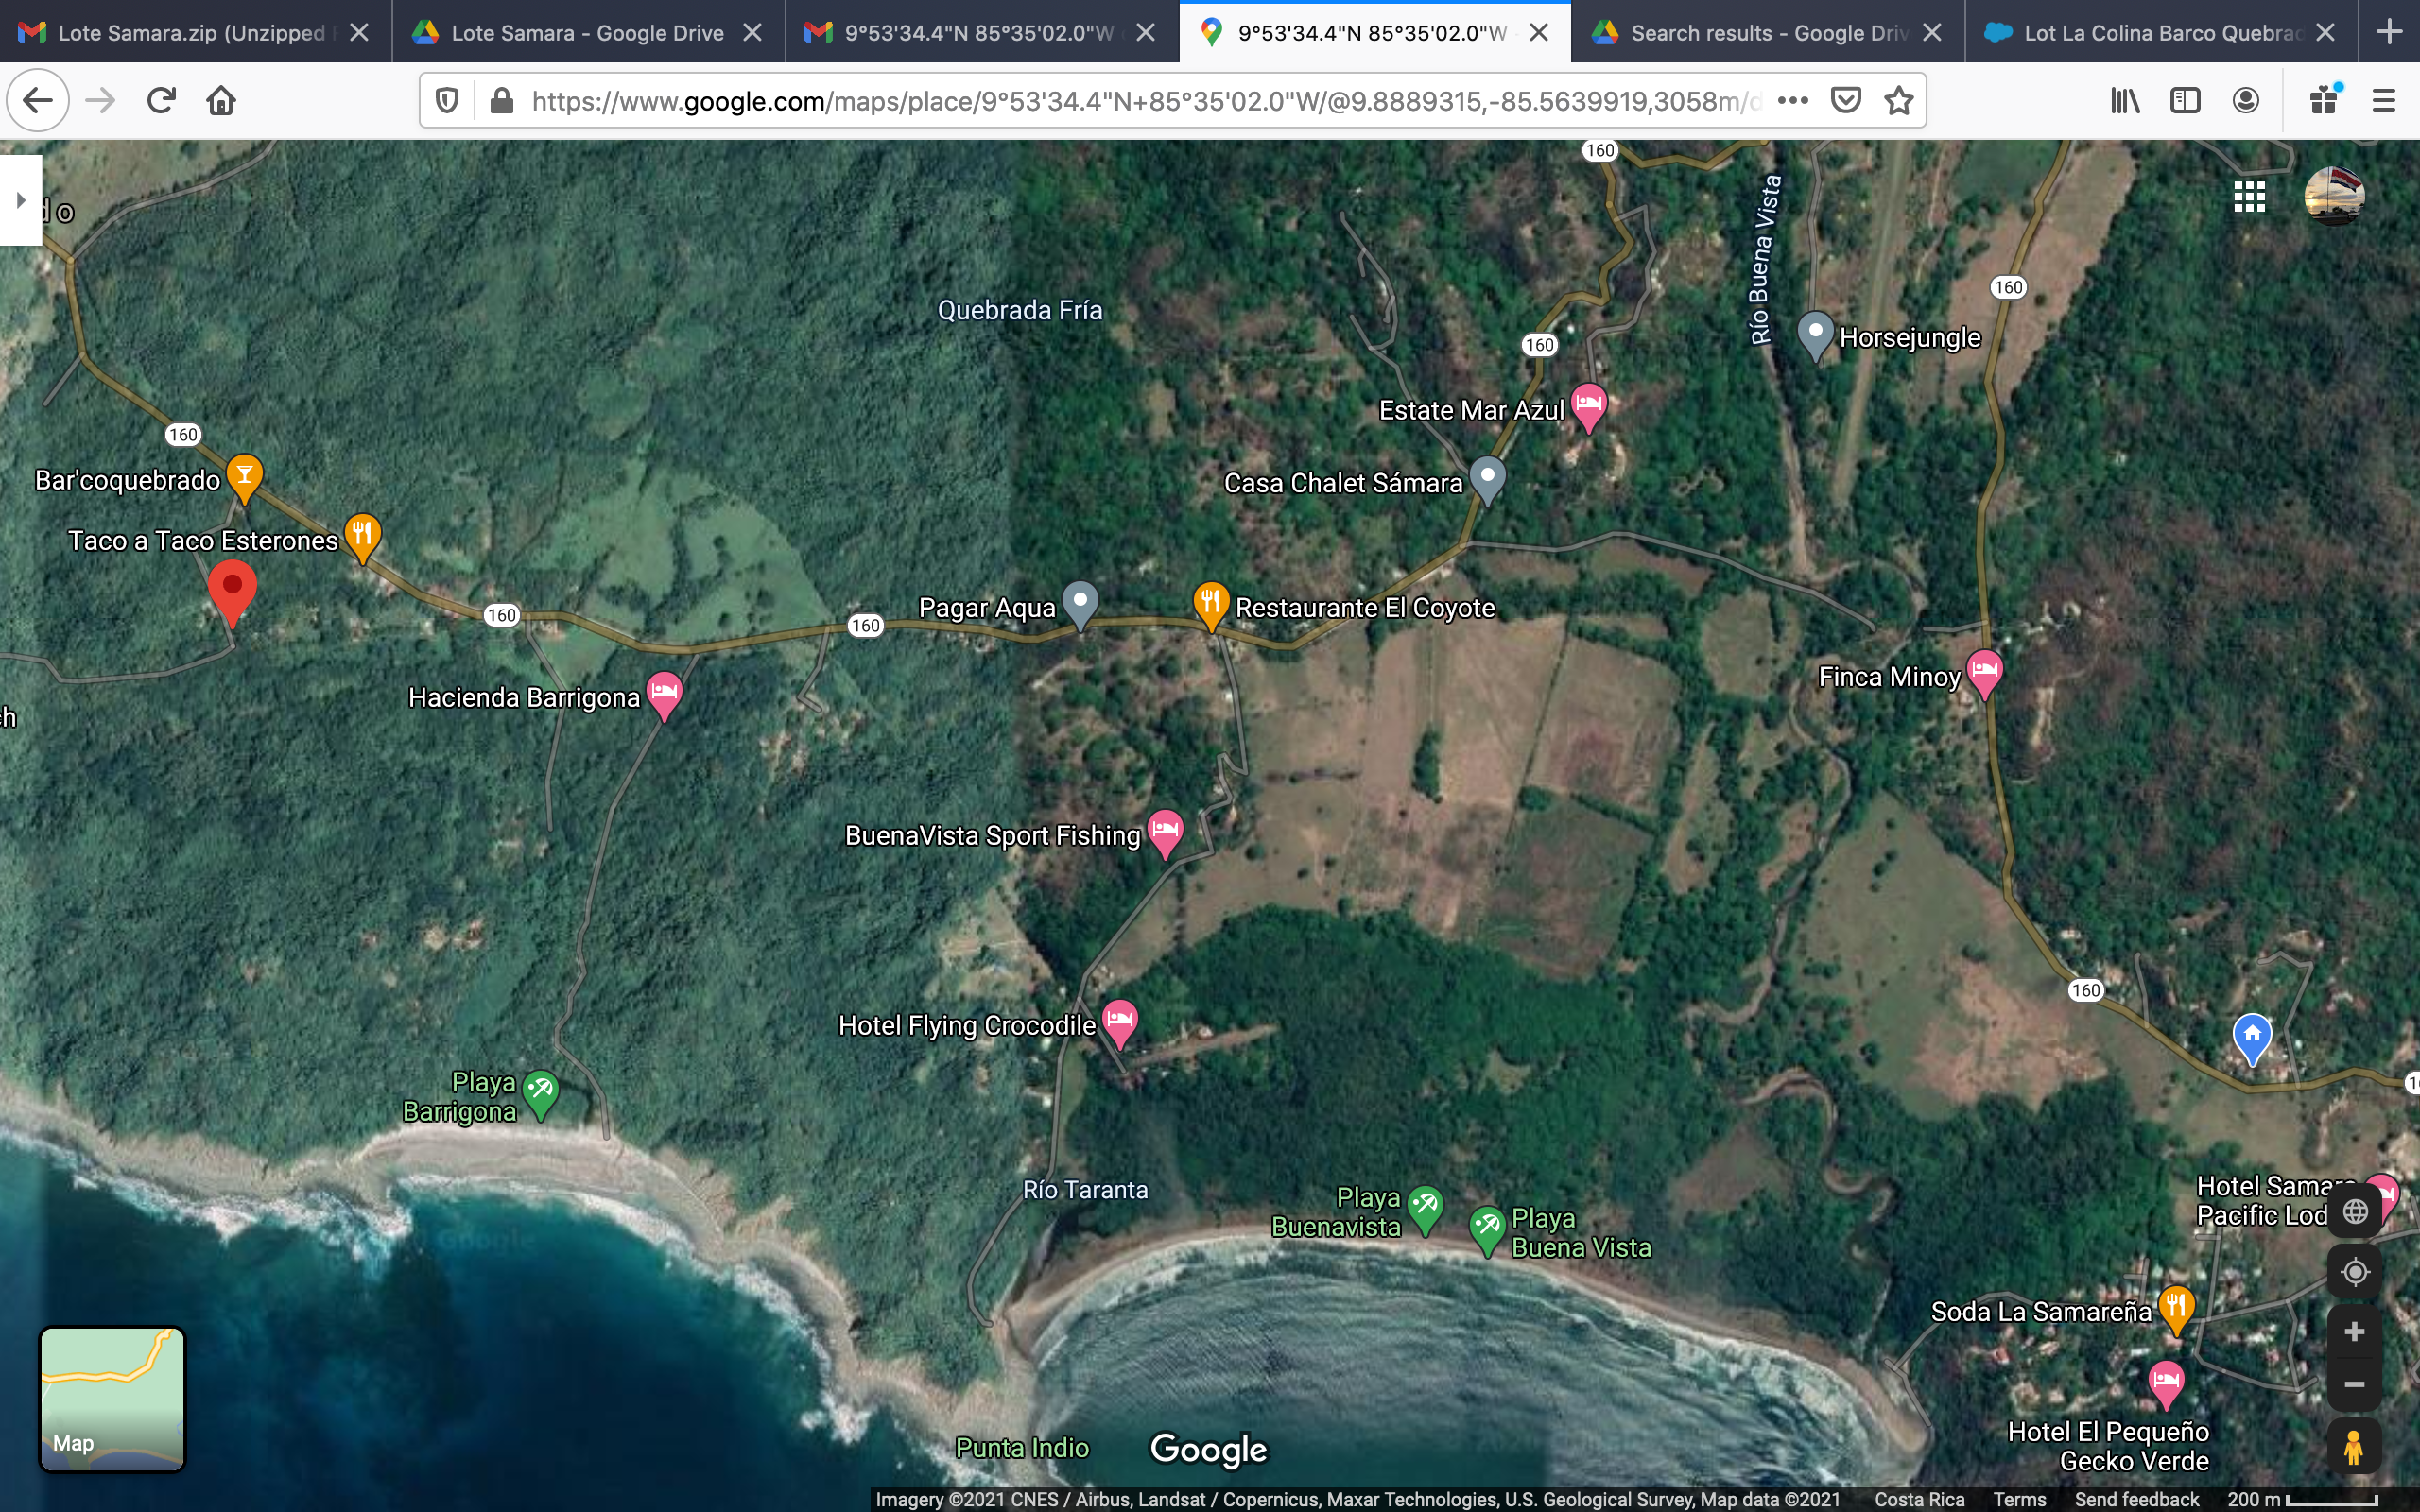Click the Send feedback link
Viewport: 2420px width, 1512px height.
coord(2136,1499)
